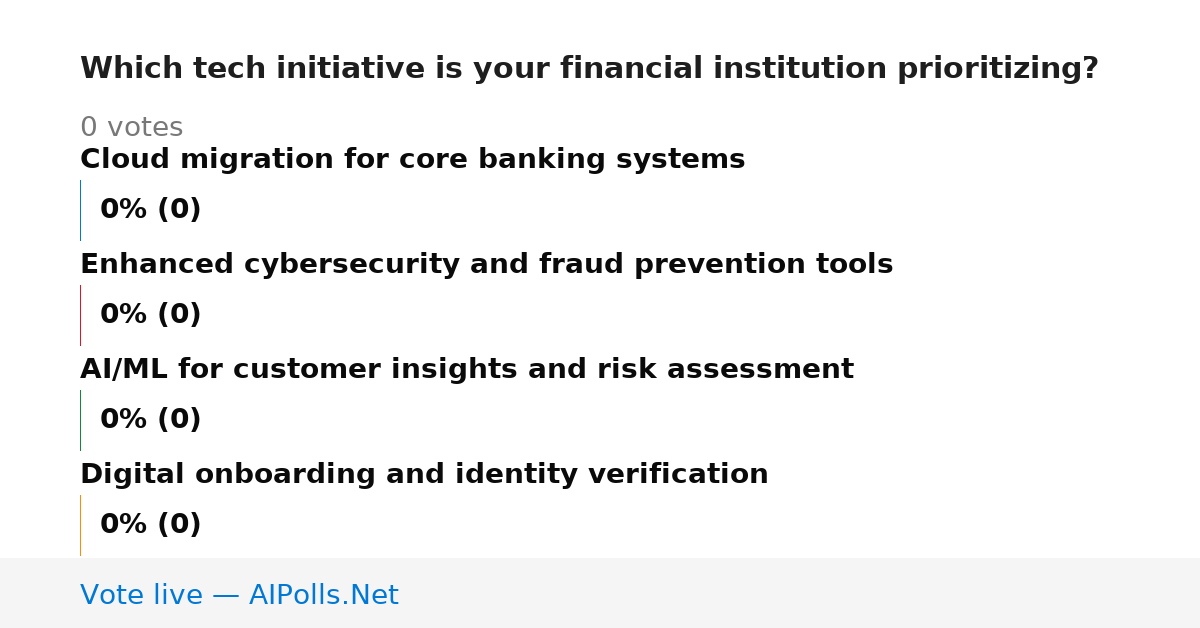Click the gray footer banner area
The height and width of the screenshot is (628, 1200).
(600, 593)
